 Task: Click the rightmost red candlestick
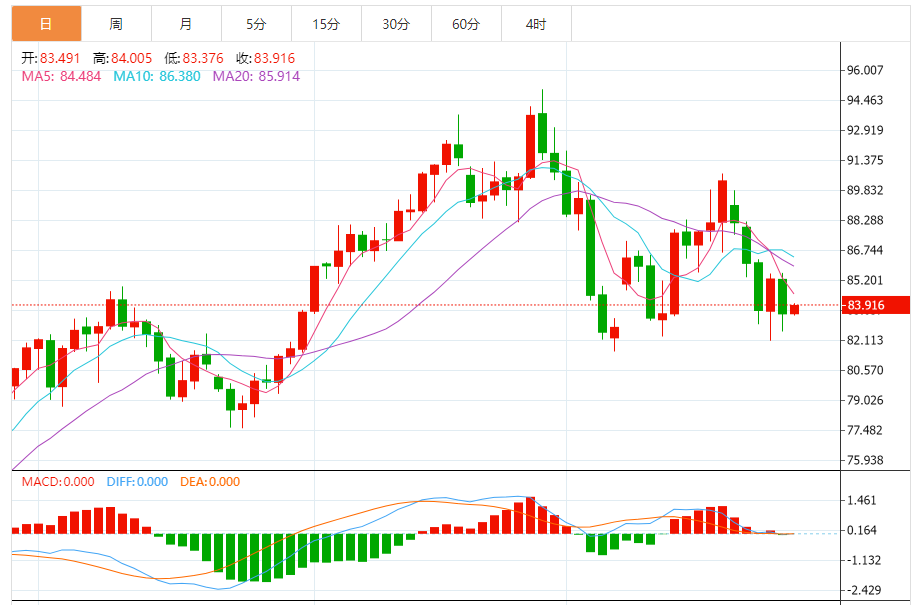794,309
